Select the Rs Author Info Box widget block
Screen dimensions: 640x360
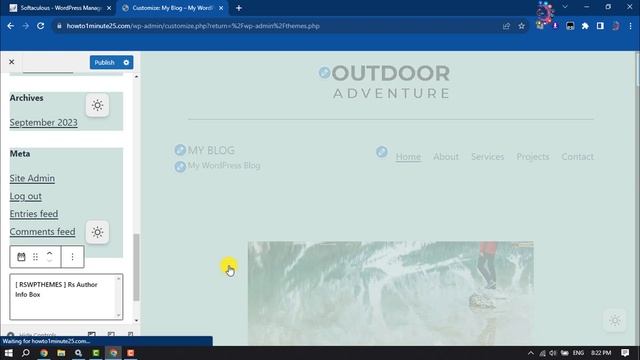66,297
